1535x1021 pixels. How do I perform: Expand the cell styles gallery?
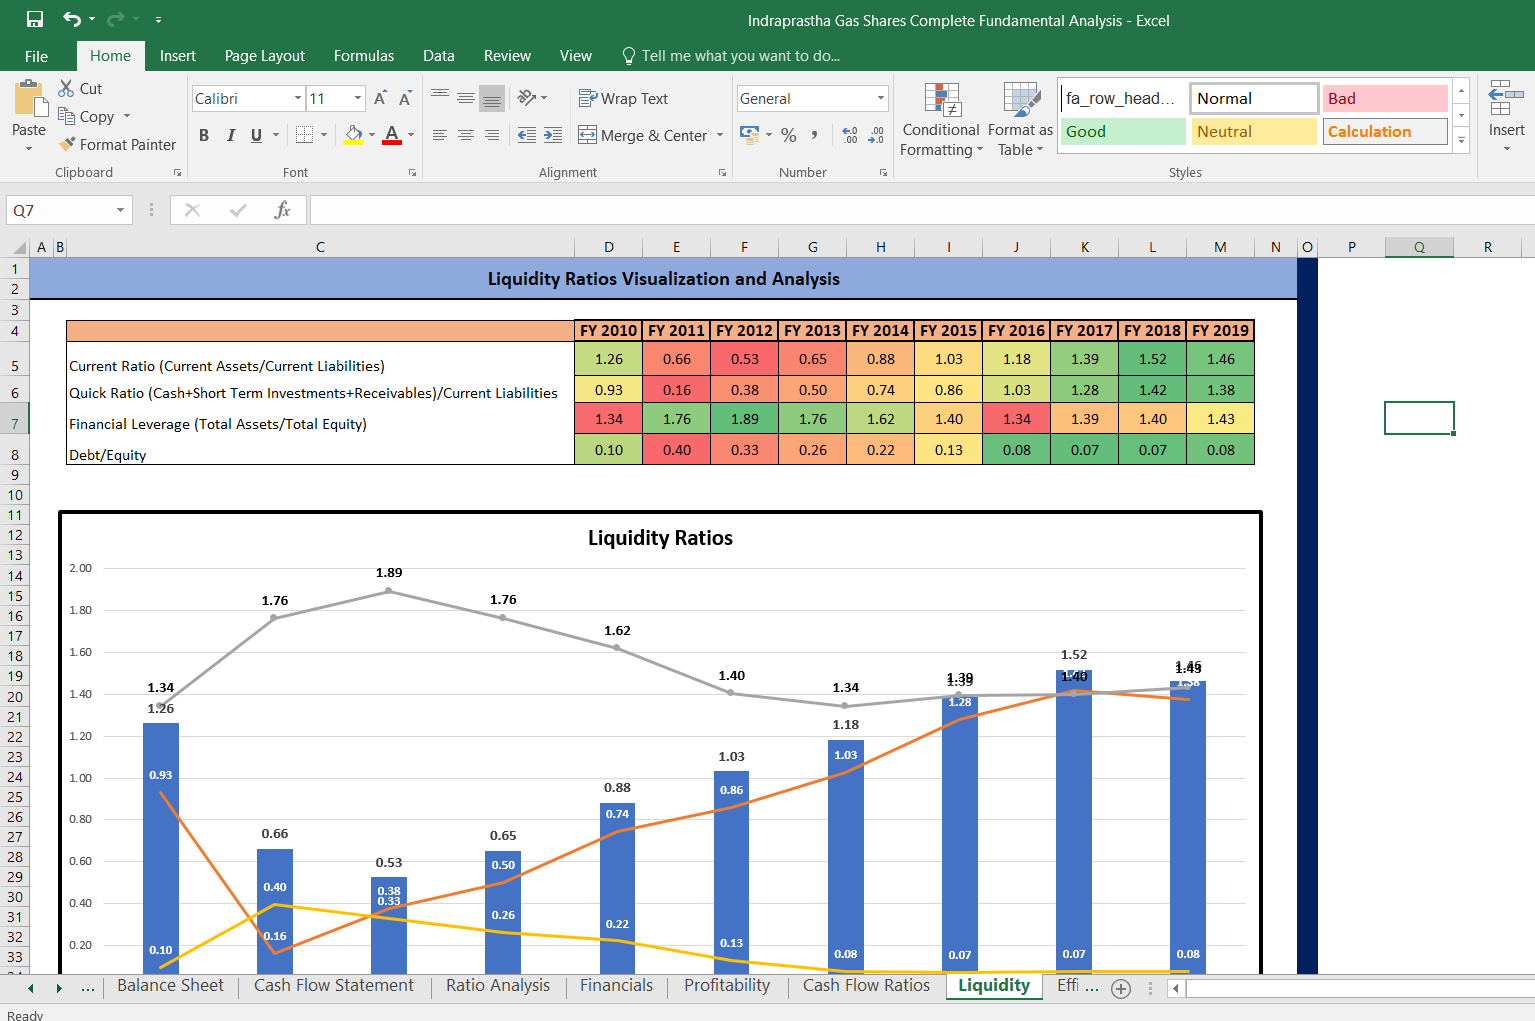(1461, 140)
